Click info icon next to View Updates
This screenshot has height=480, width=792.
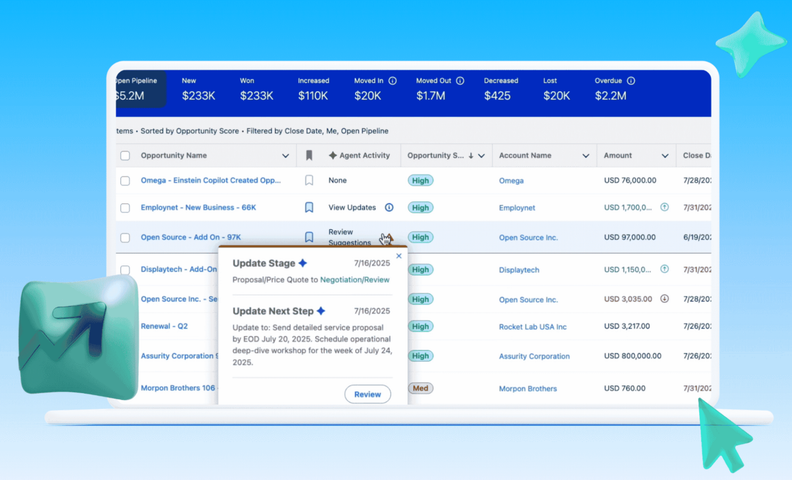pyautogui.click(x=389, y=208)
